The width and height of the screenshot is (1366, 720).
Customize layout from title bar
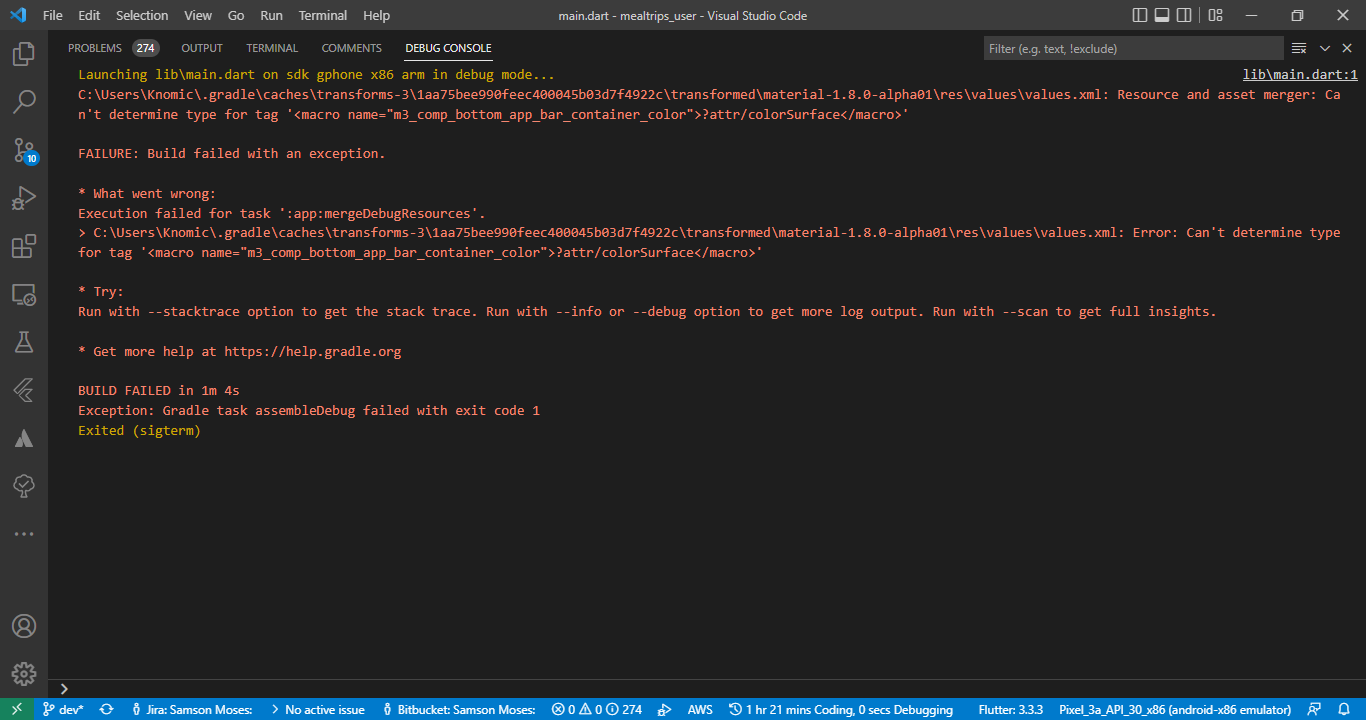(1216, 16)
